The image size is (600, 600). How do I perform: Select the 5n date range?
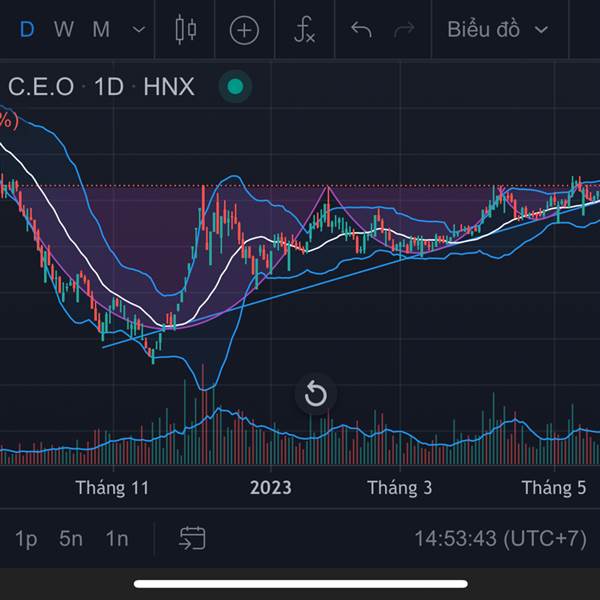(71, 539)
